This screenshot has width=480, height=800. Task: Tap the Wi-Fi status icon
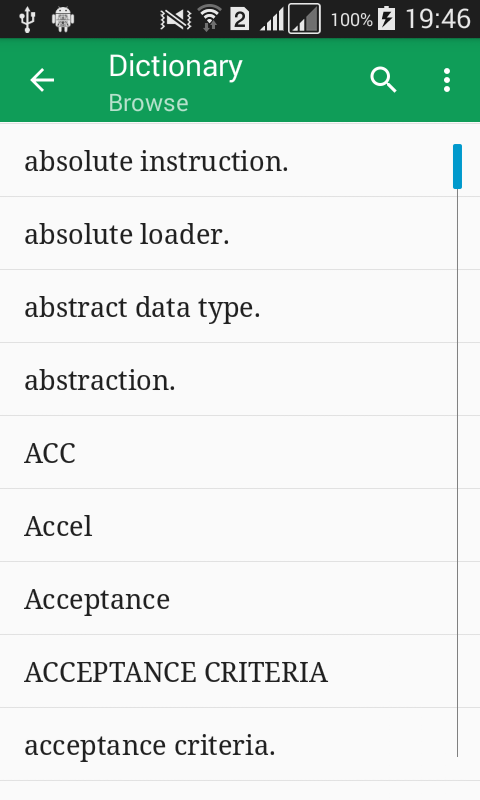click(209, 19)
